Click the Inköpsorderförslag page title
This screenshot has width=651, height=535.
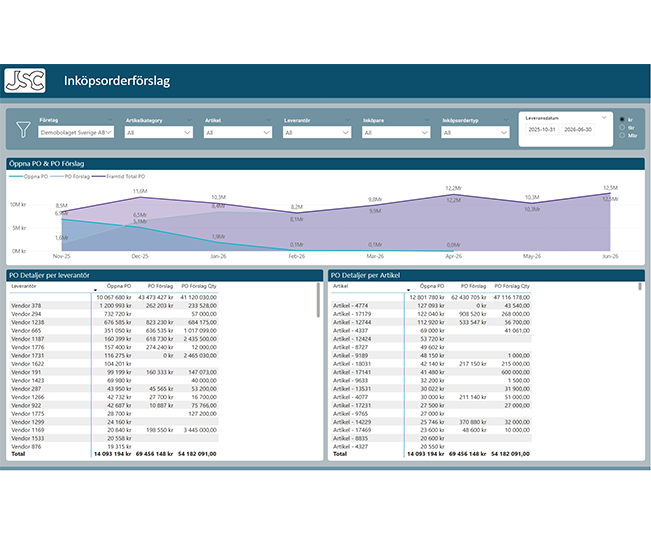[x=117, y=81]
